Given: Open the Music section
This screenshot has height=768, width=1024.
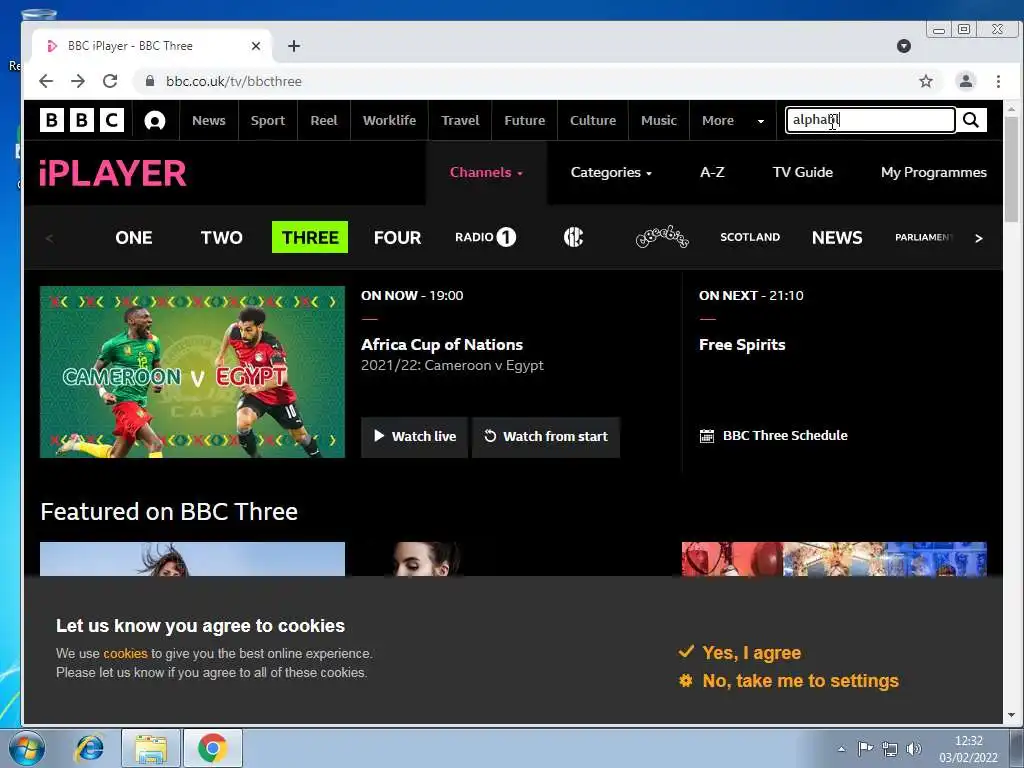Looking at the screenshot, I should click(658, 120).
